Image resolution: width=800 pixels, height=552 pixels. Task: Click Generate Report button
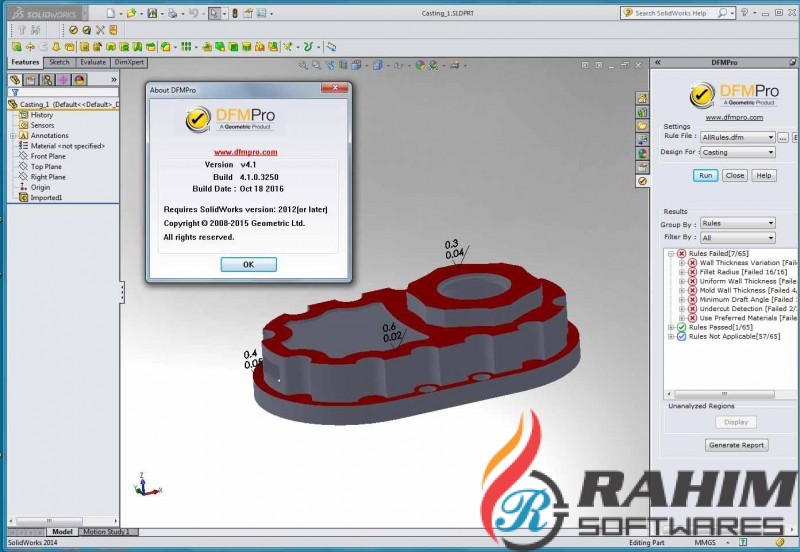point(736,445)
